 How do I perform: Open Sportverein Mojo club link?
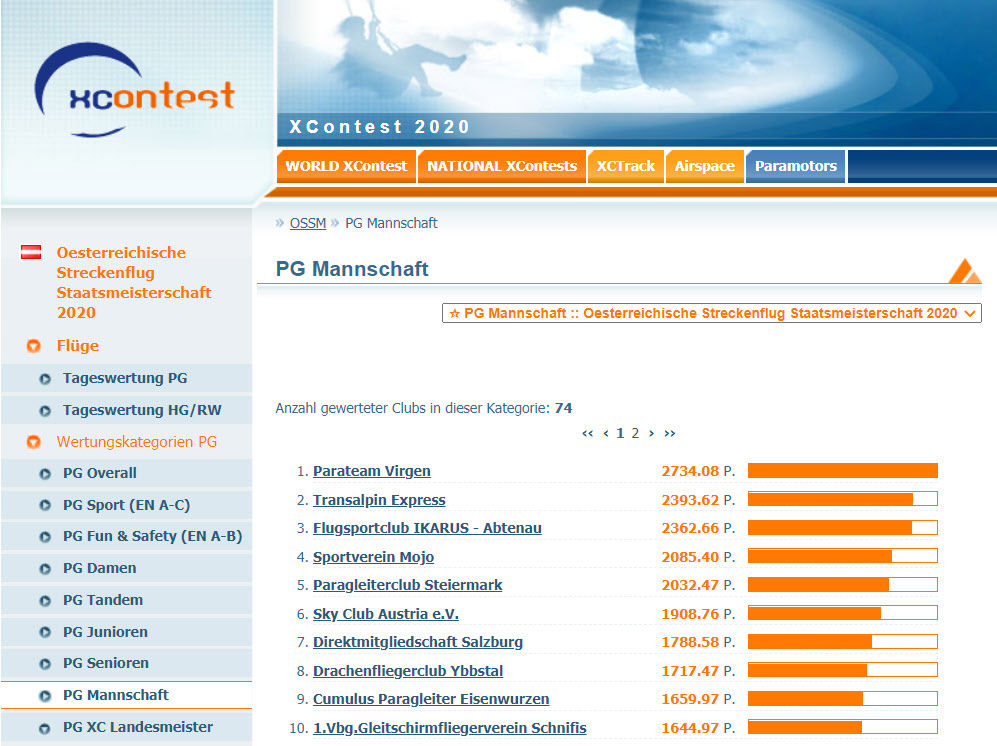point(373,557)
